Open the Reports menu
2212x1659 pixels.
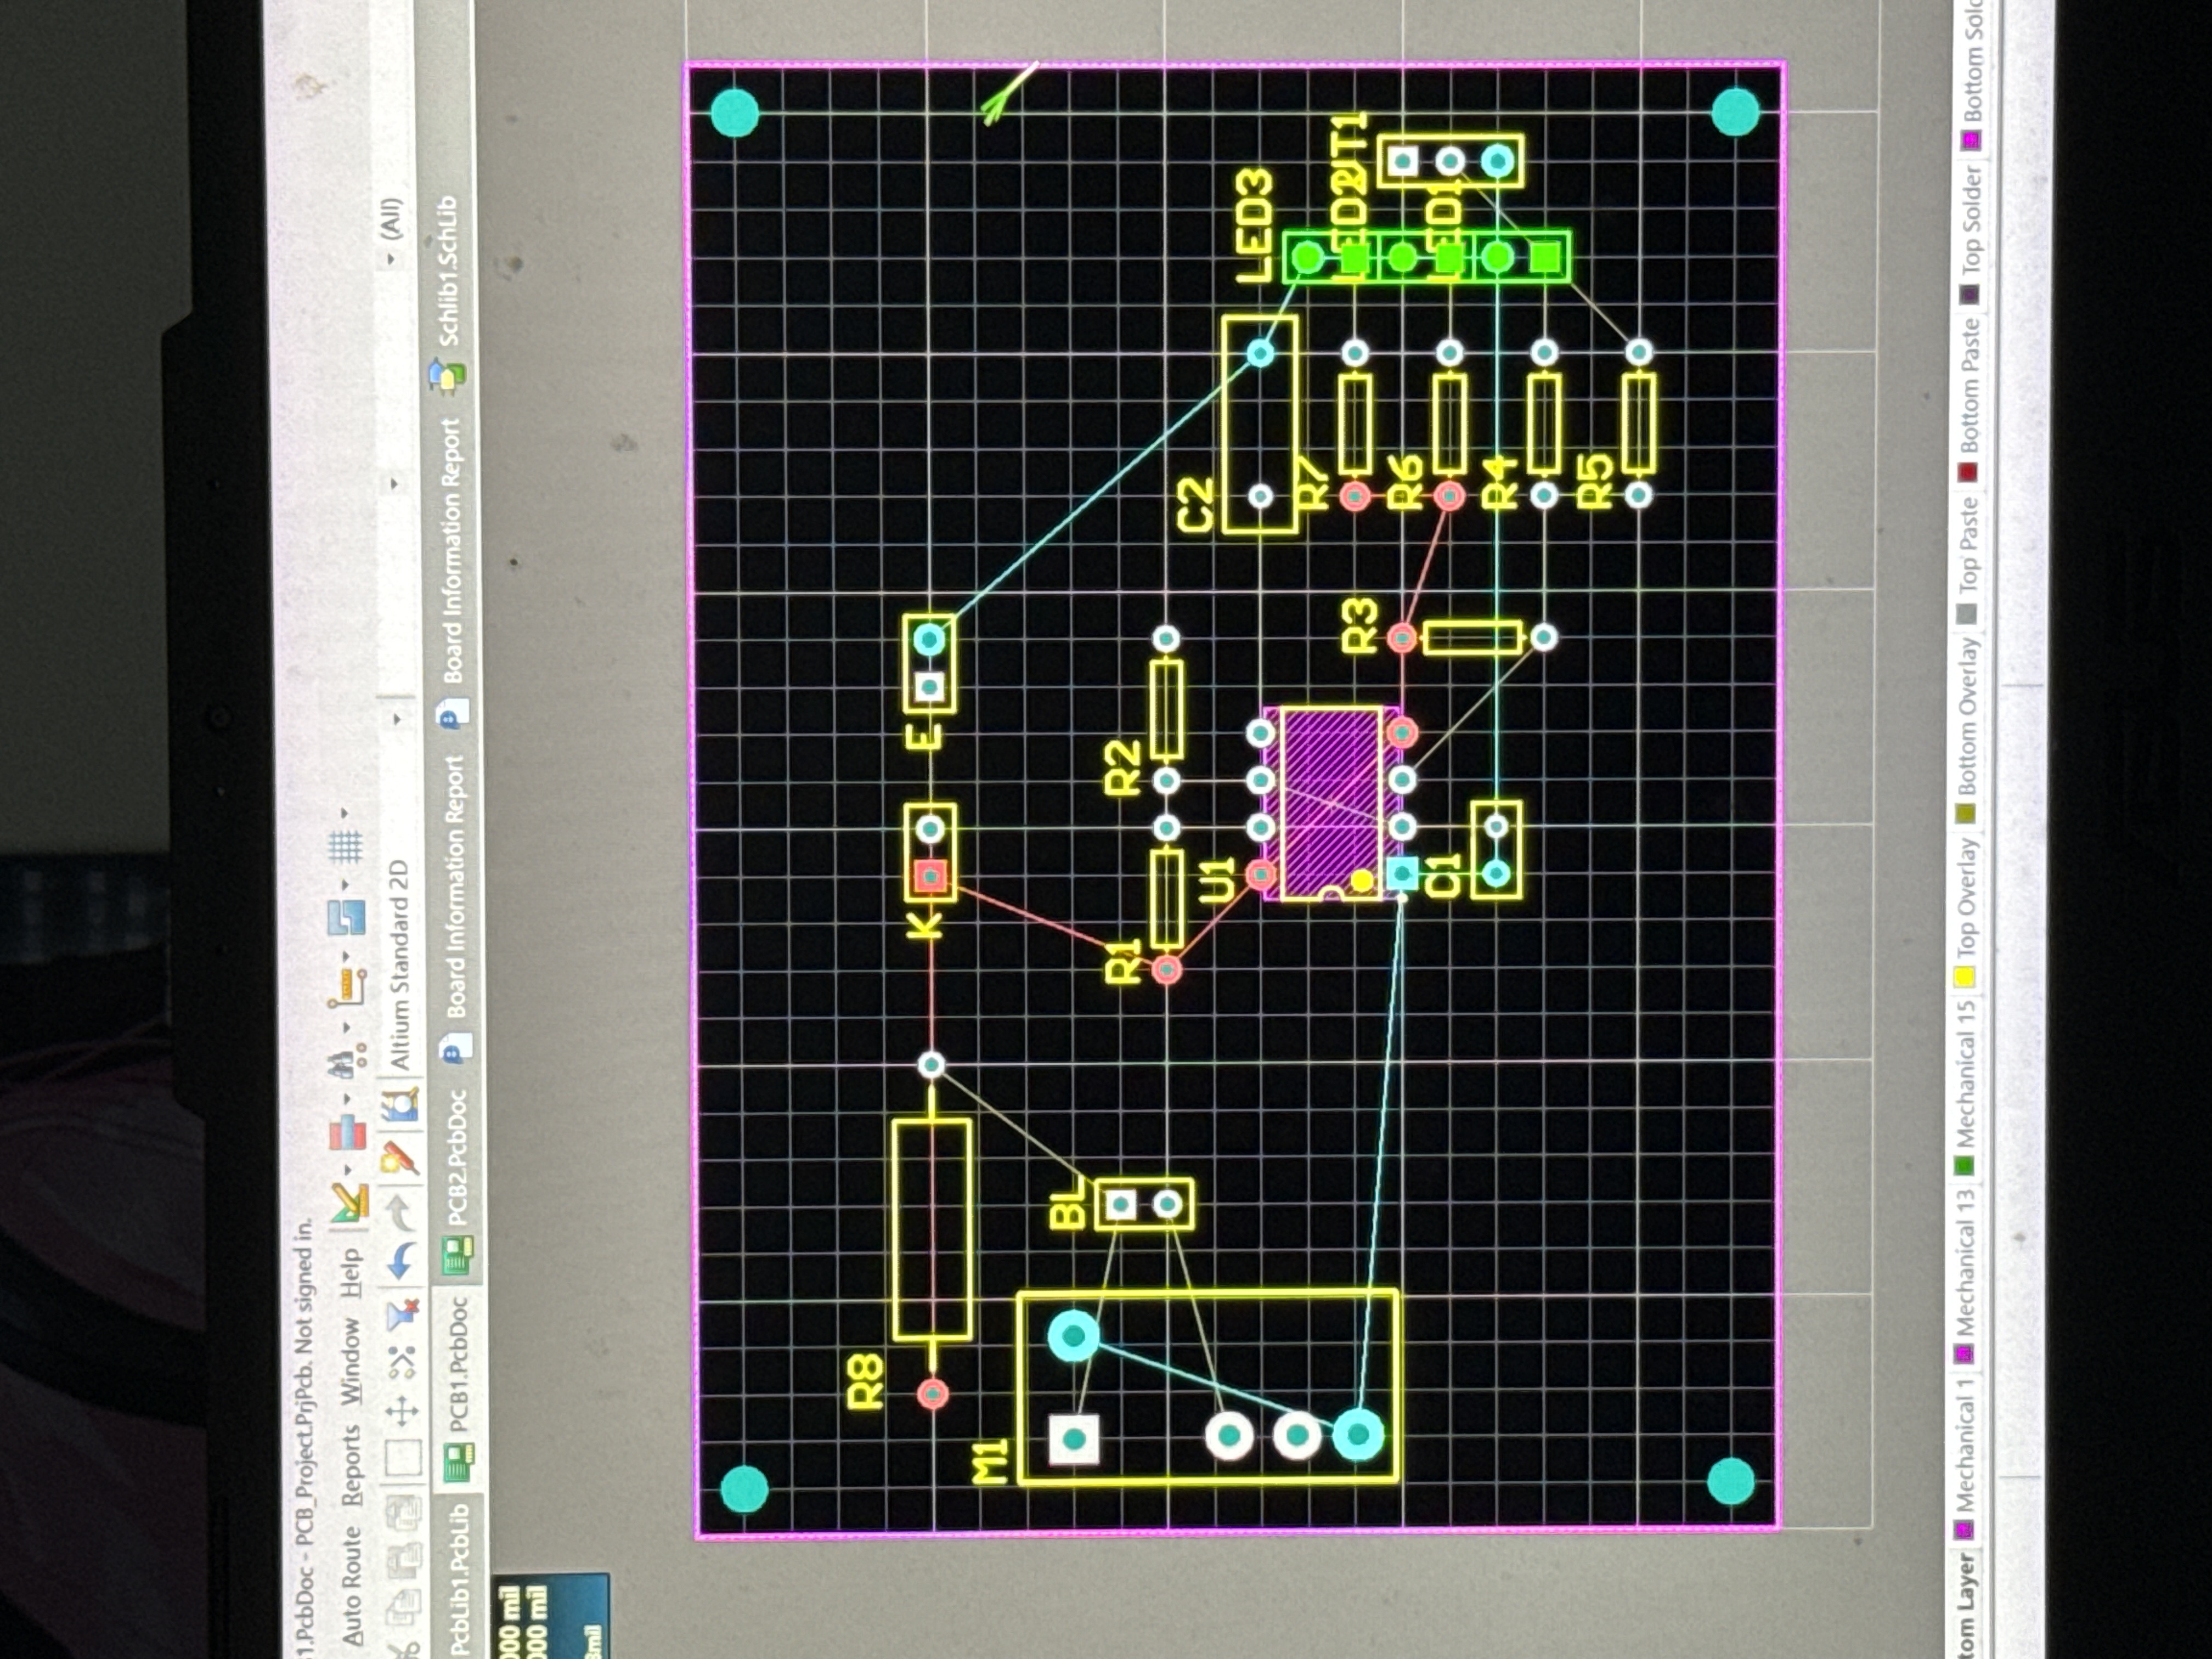pyautogui.click(x=351, y=1466)
